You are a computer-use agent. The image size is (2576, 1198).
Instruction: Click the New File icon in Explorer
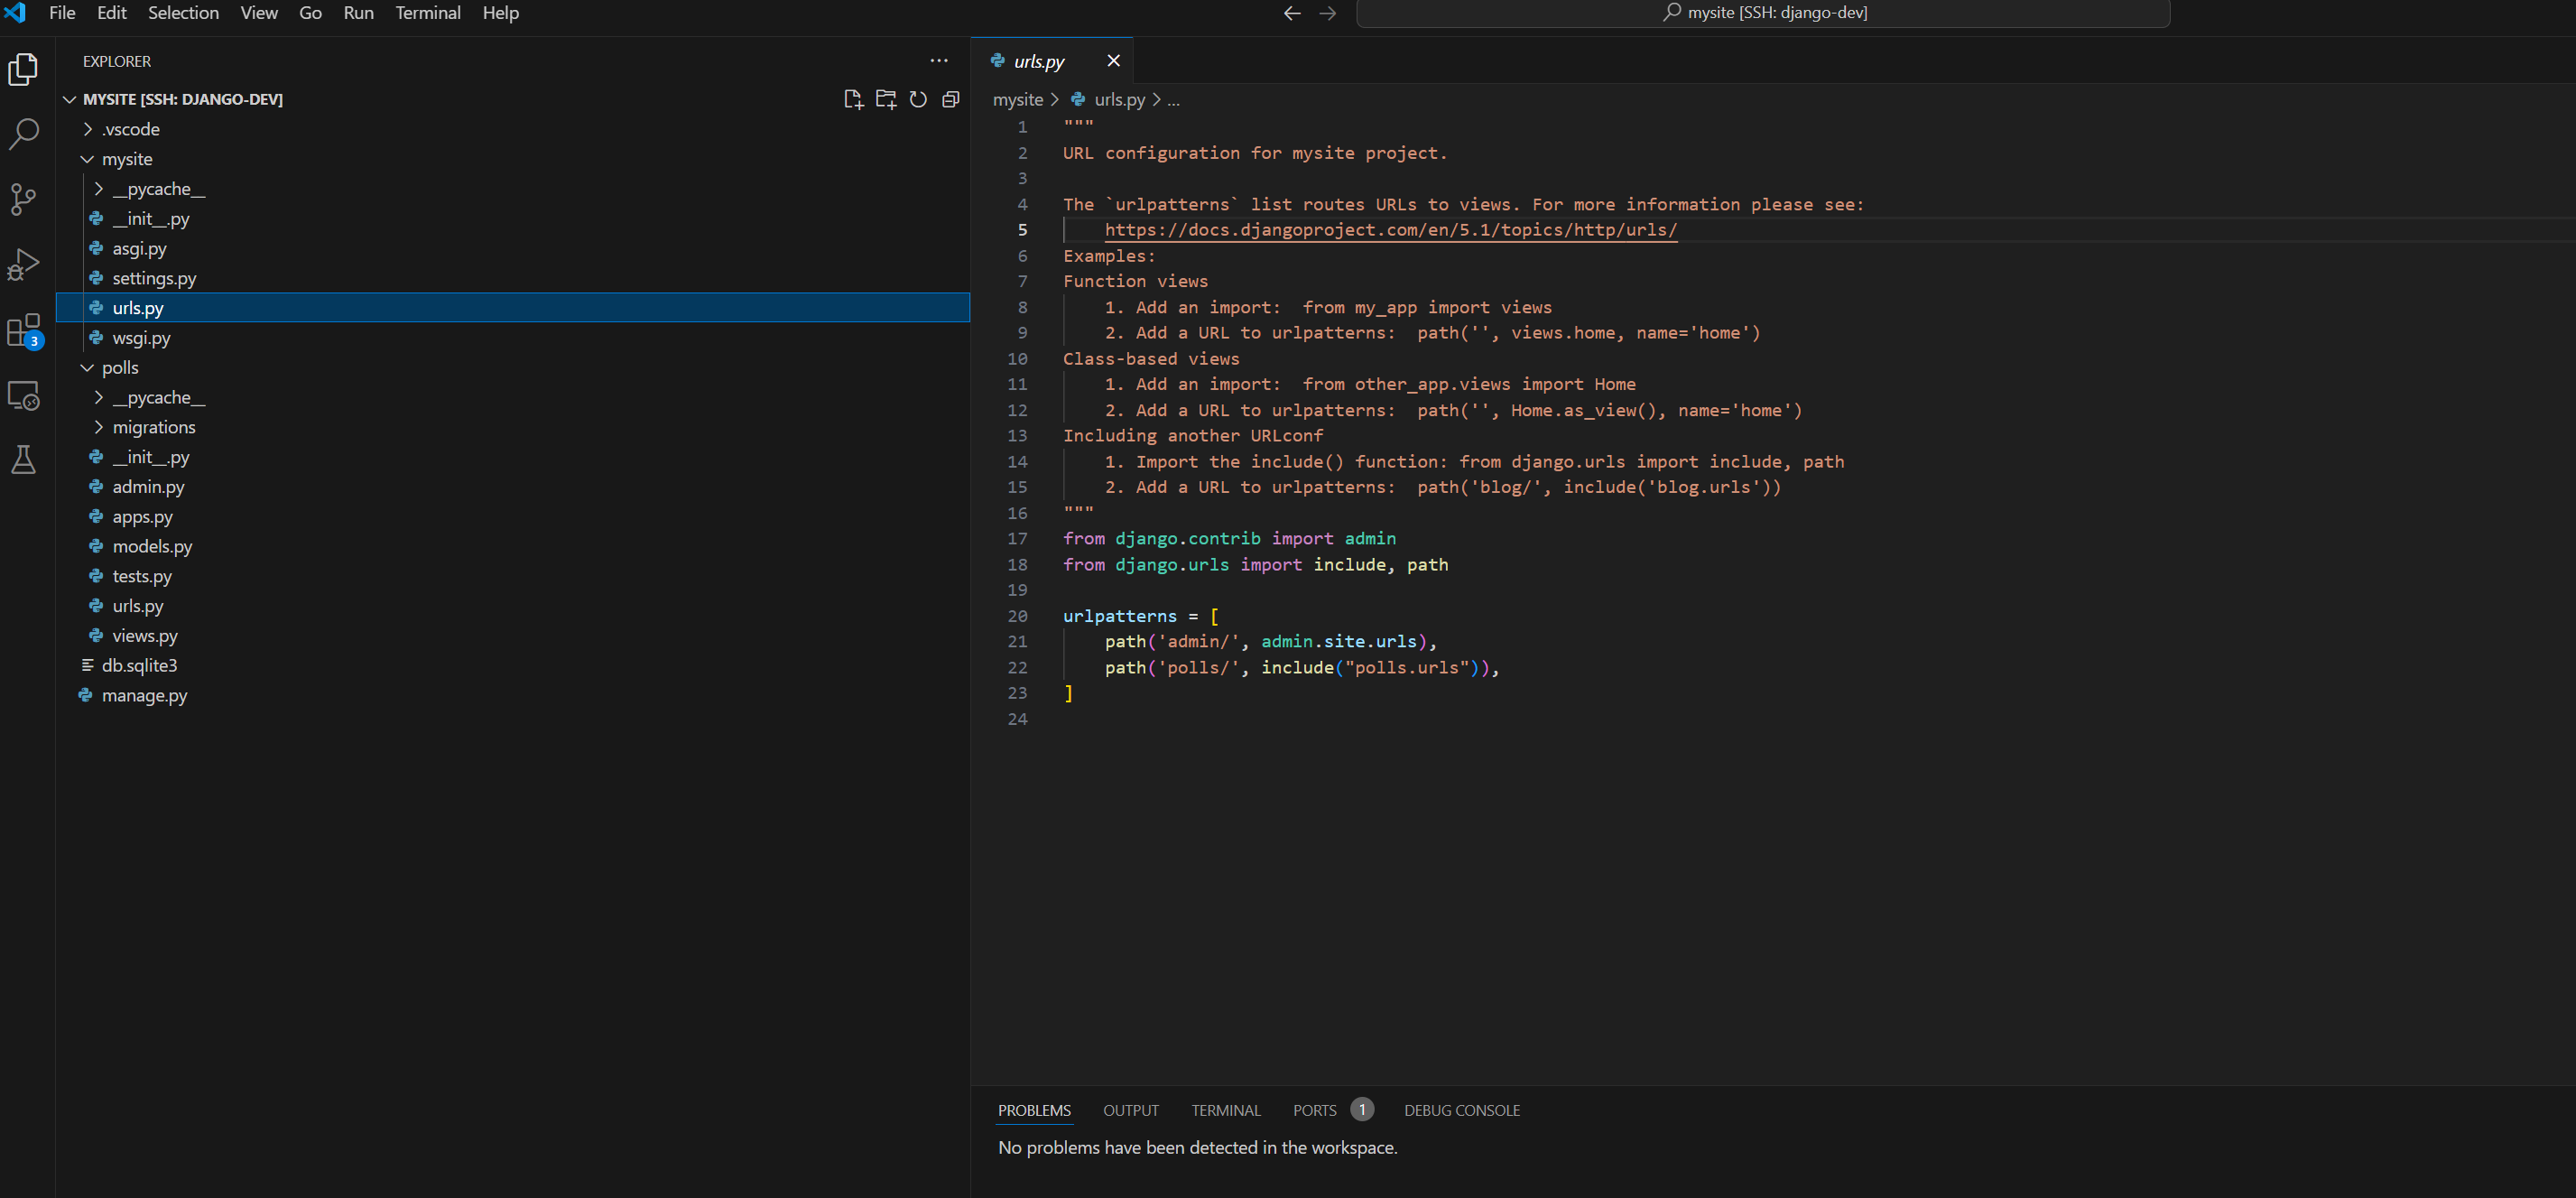[853, 99]
